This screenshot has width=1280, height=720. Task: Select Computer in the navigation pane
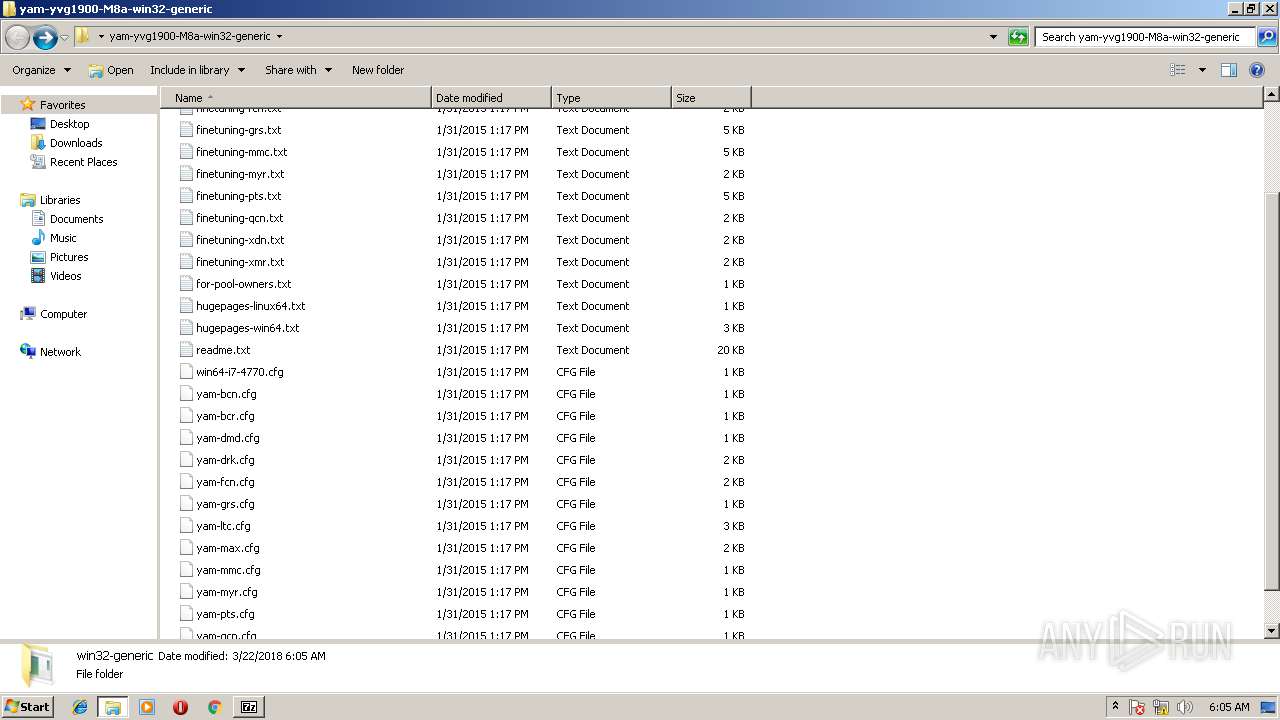(x=63, y=314)
